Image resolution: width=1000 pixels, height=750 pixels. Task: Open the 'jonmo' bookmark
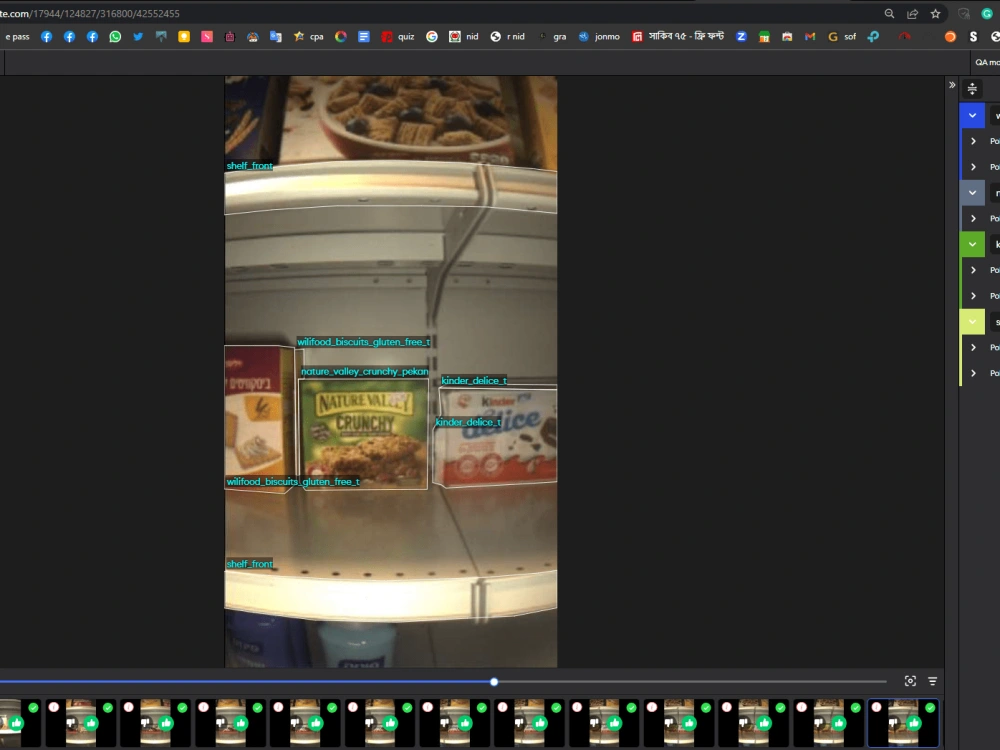[x=599, y=36]
